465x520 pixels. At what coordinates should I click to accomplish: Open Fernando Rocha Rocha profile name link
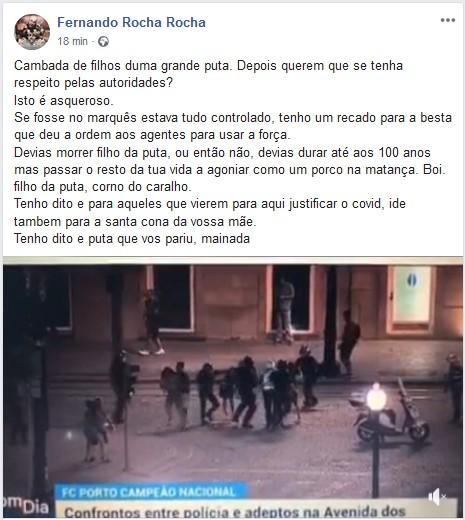131,22
